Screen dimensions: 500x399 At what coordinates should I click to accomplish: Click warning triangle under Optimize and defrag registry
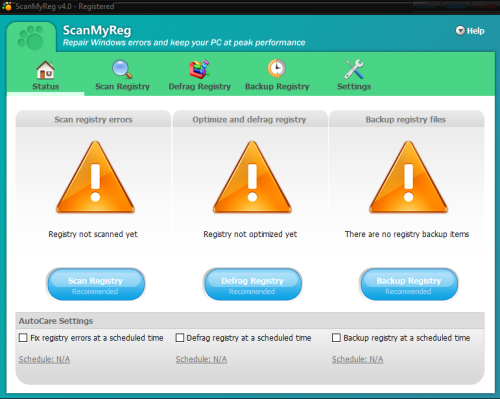[x=252, y=177]
